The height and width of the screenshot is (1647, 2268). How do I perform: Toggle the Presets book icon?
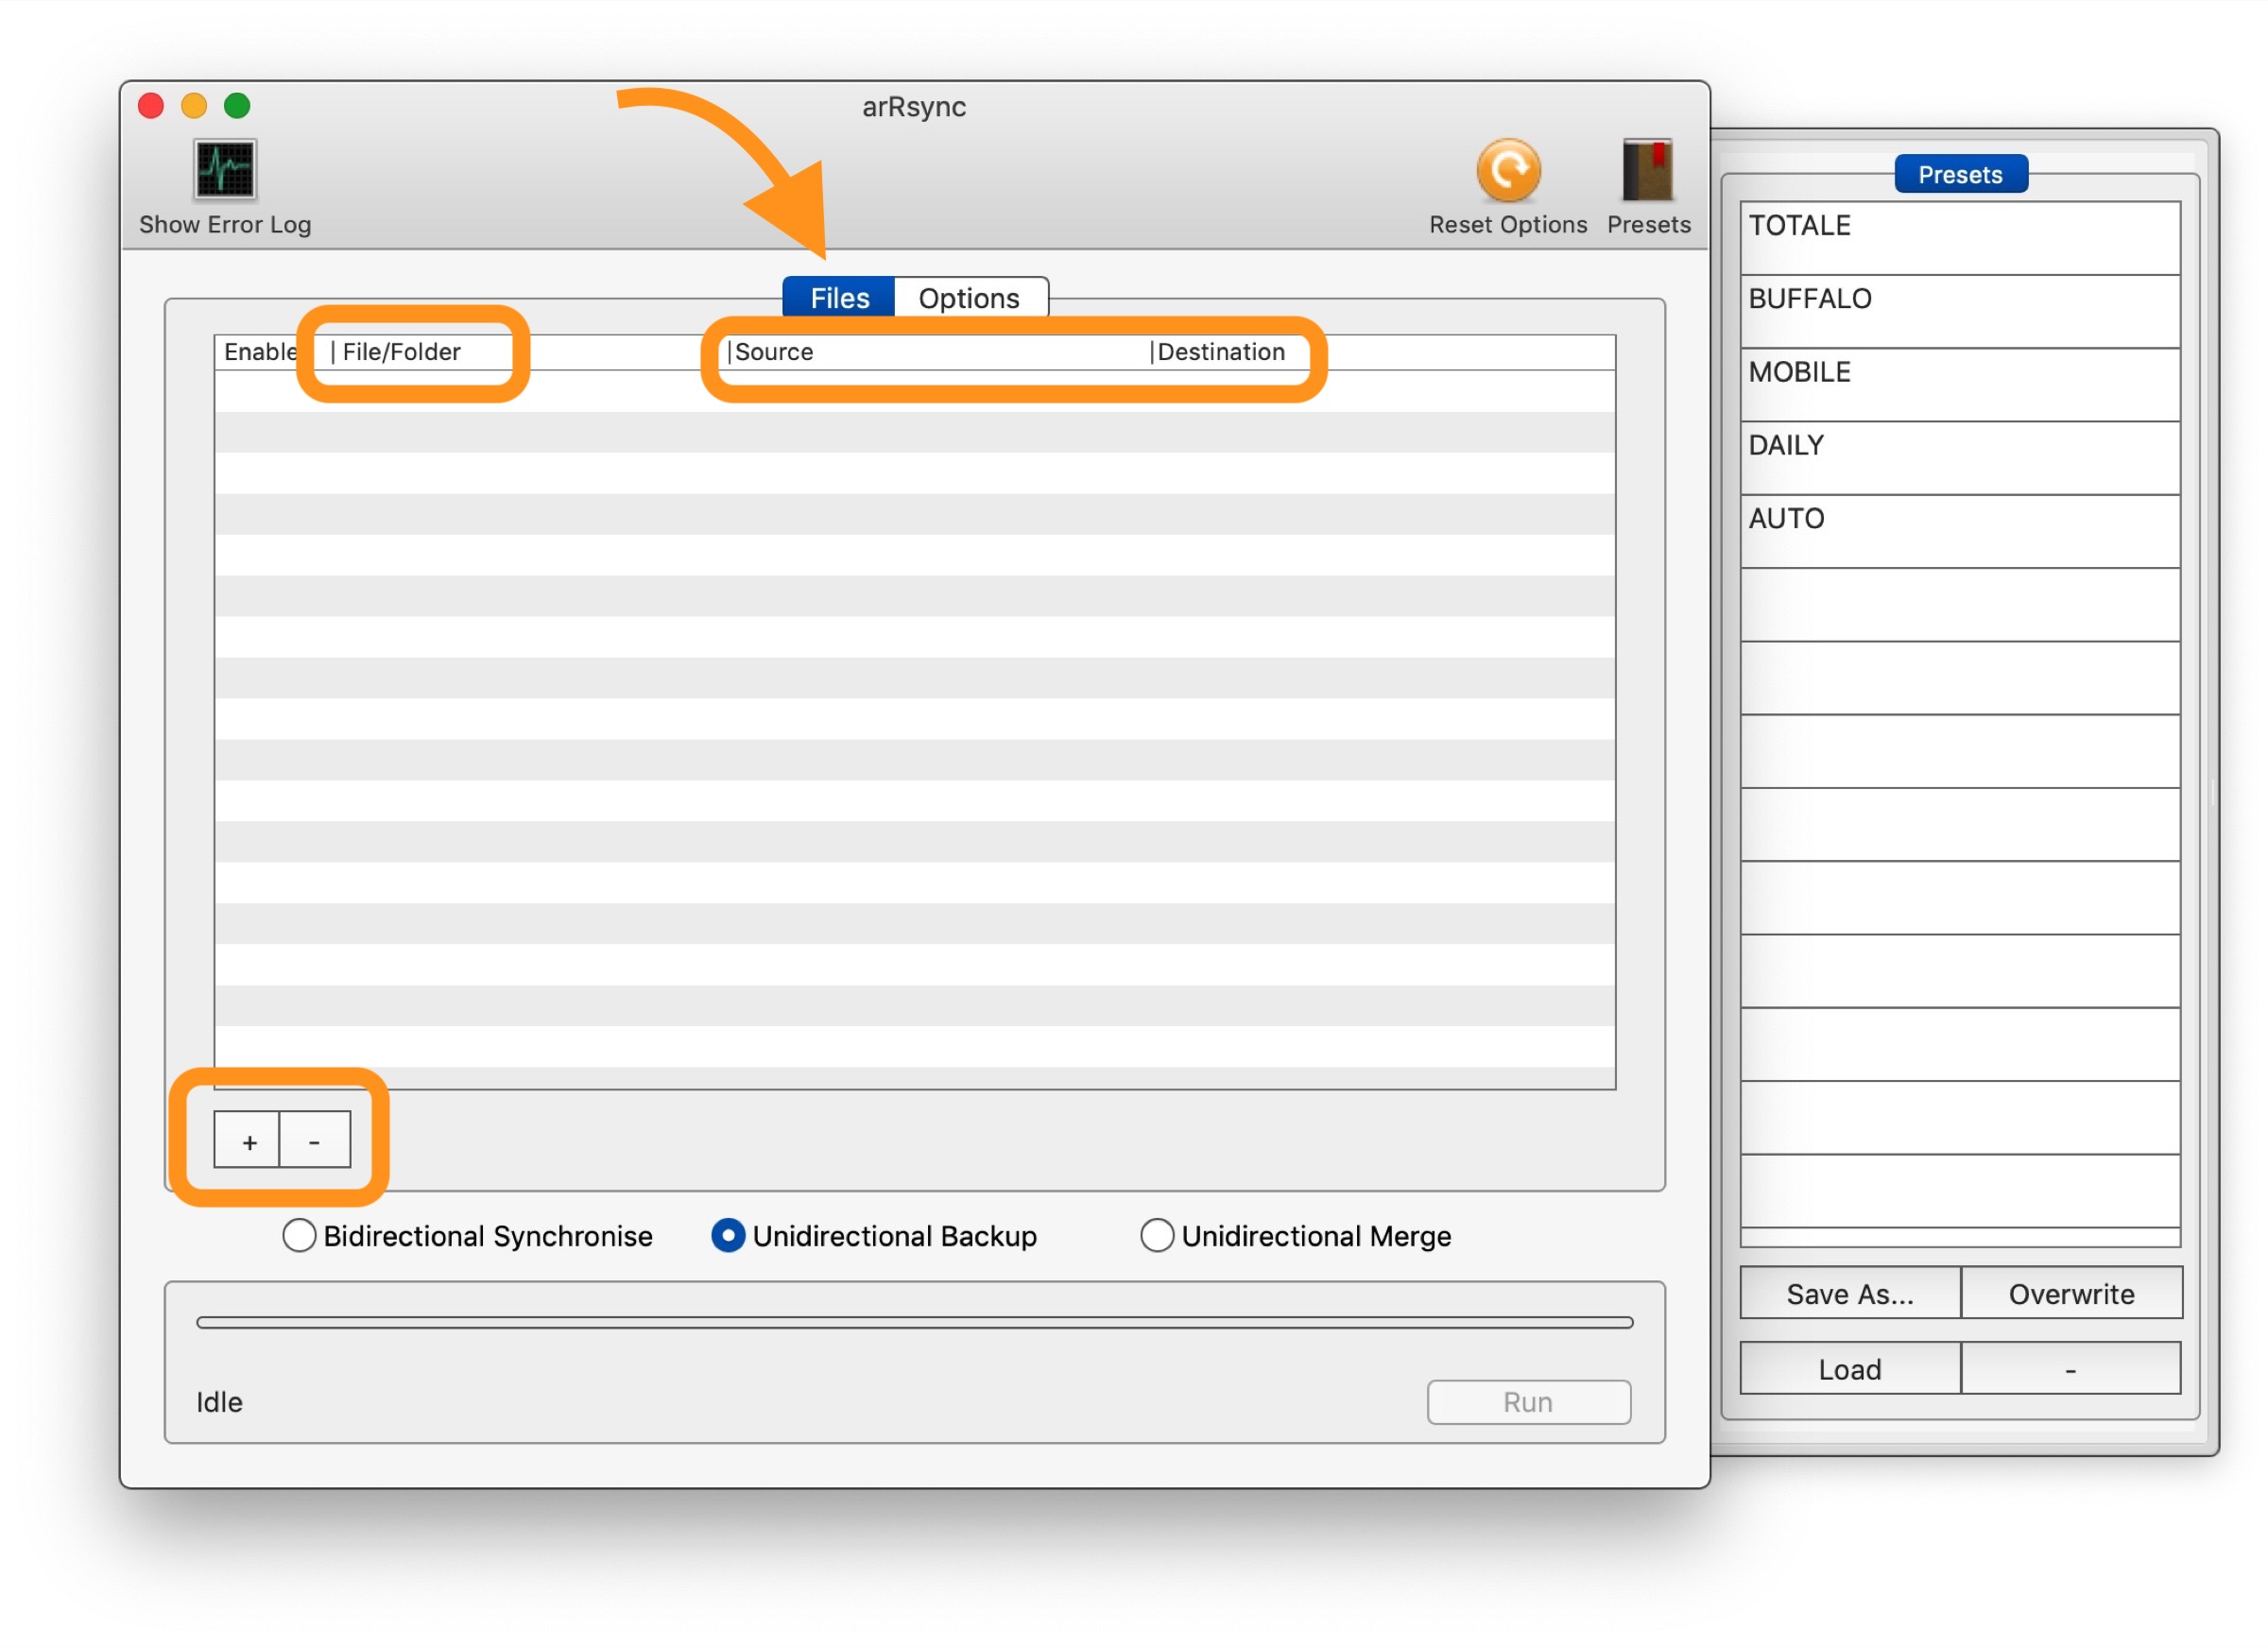(x=1647, y=169)
